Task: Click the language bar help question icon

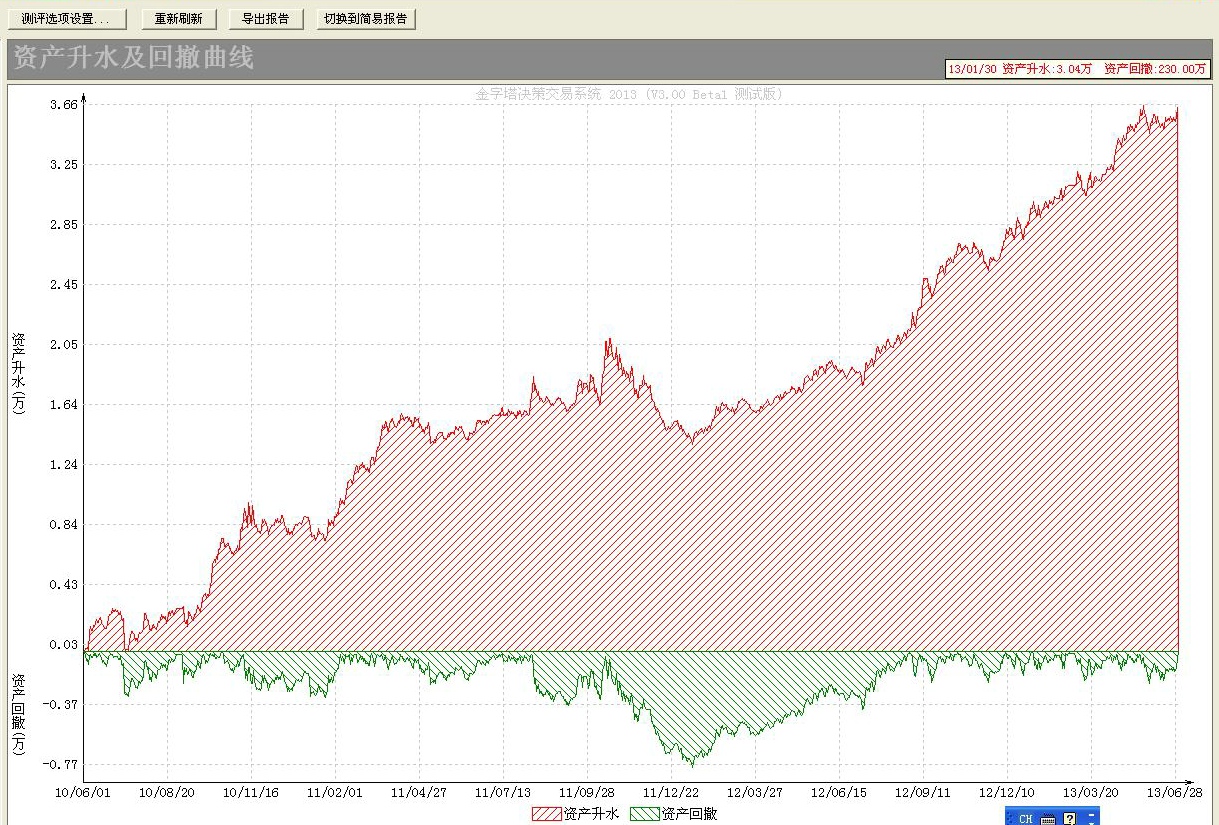Action: click(x=1069, y=819)
